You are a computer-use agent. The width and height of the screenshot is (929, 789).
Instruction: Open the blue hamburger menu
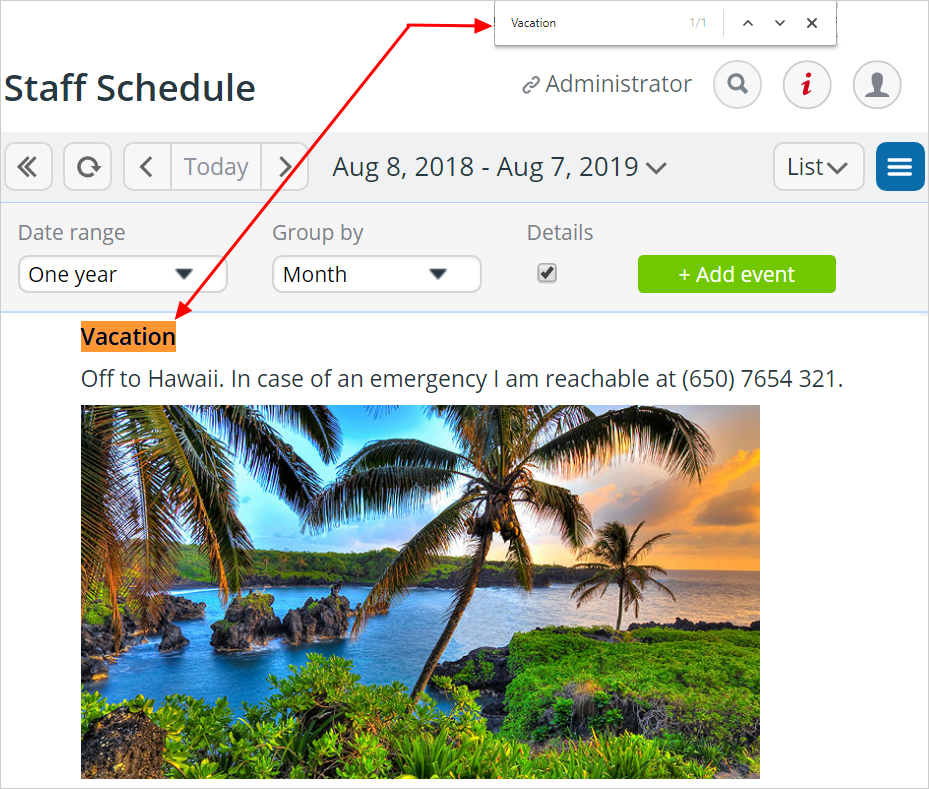pyautogui.click(x=900, y=166)
